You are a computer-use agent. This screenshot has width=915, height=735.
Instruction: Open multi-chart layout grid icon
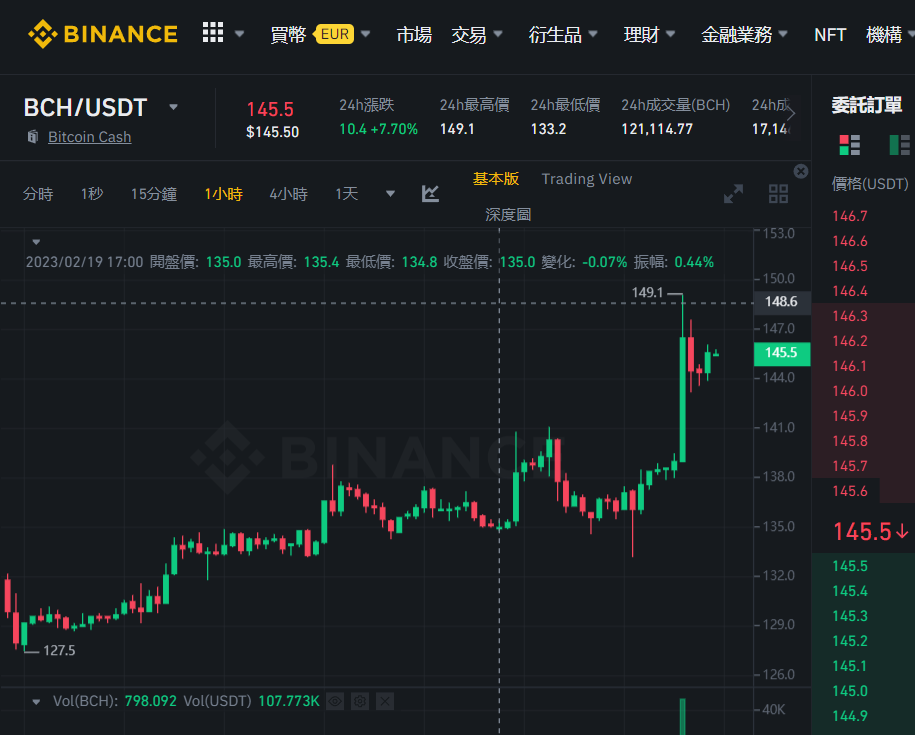click(778, 194)
